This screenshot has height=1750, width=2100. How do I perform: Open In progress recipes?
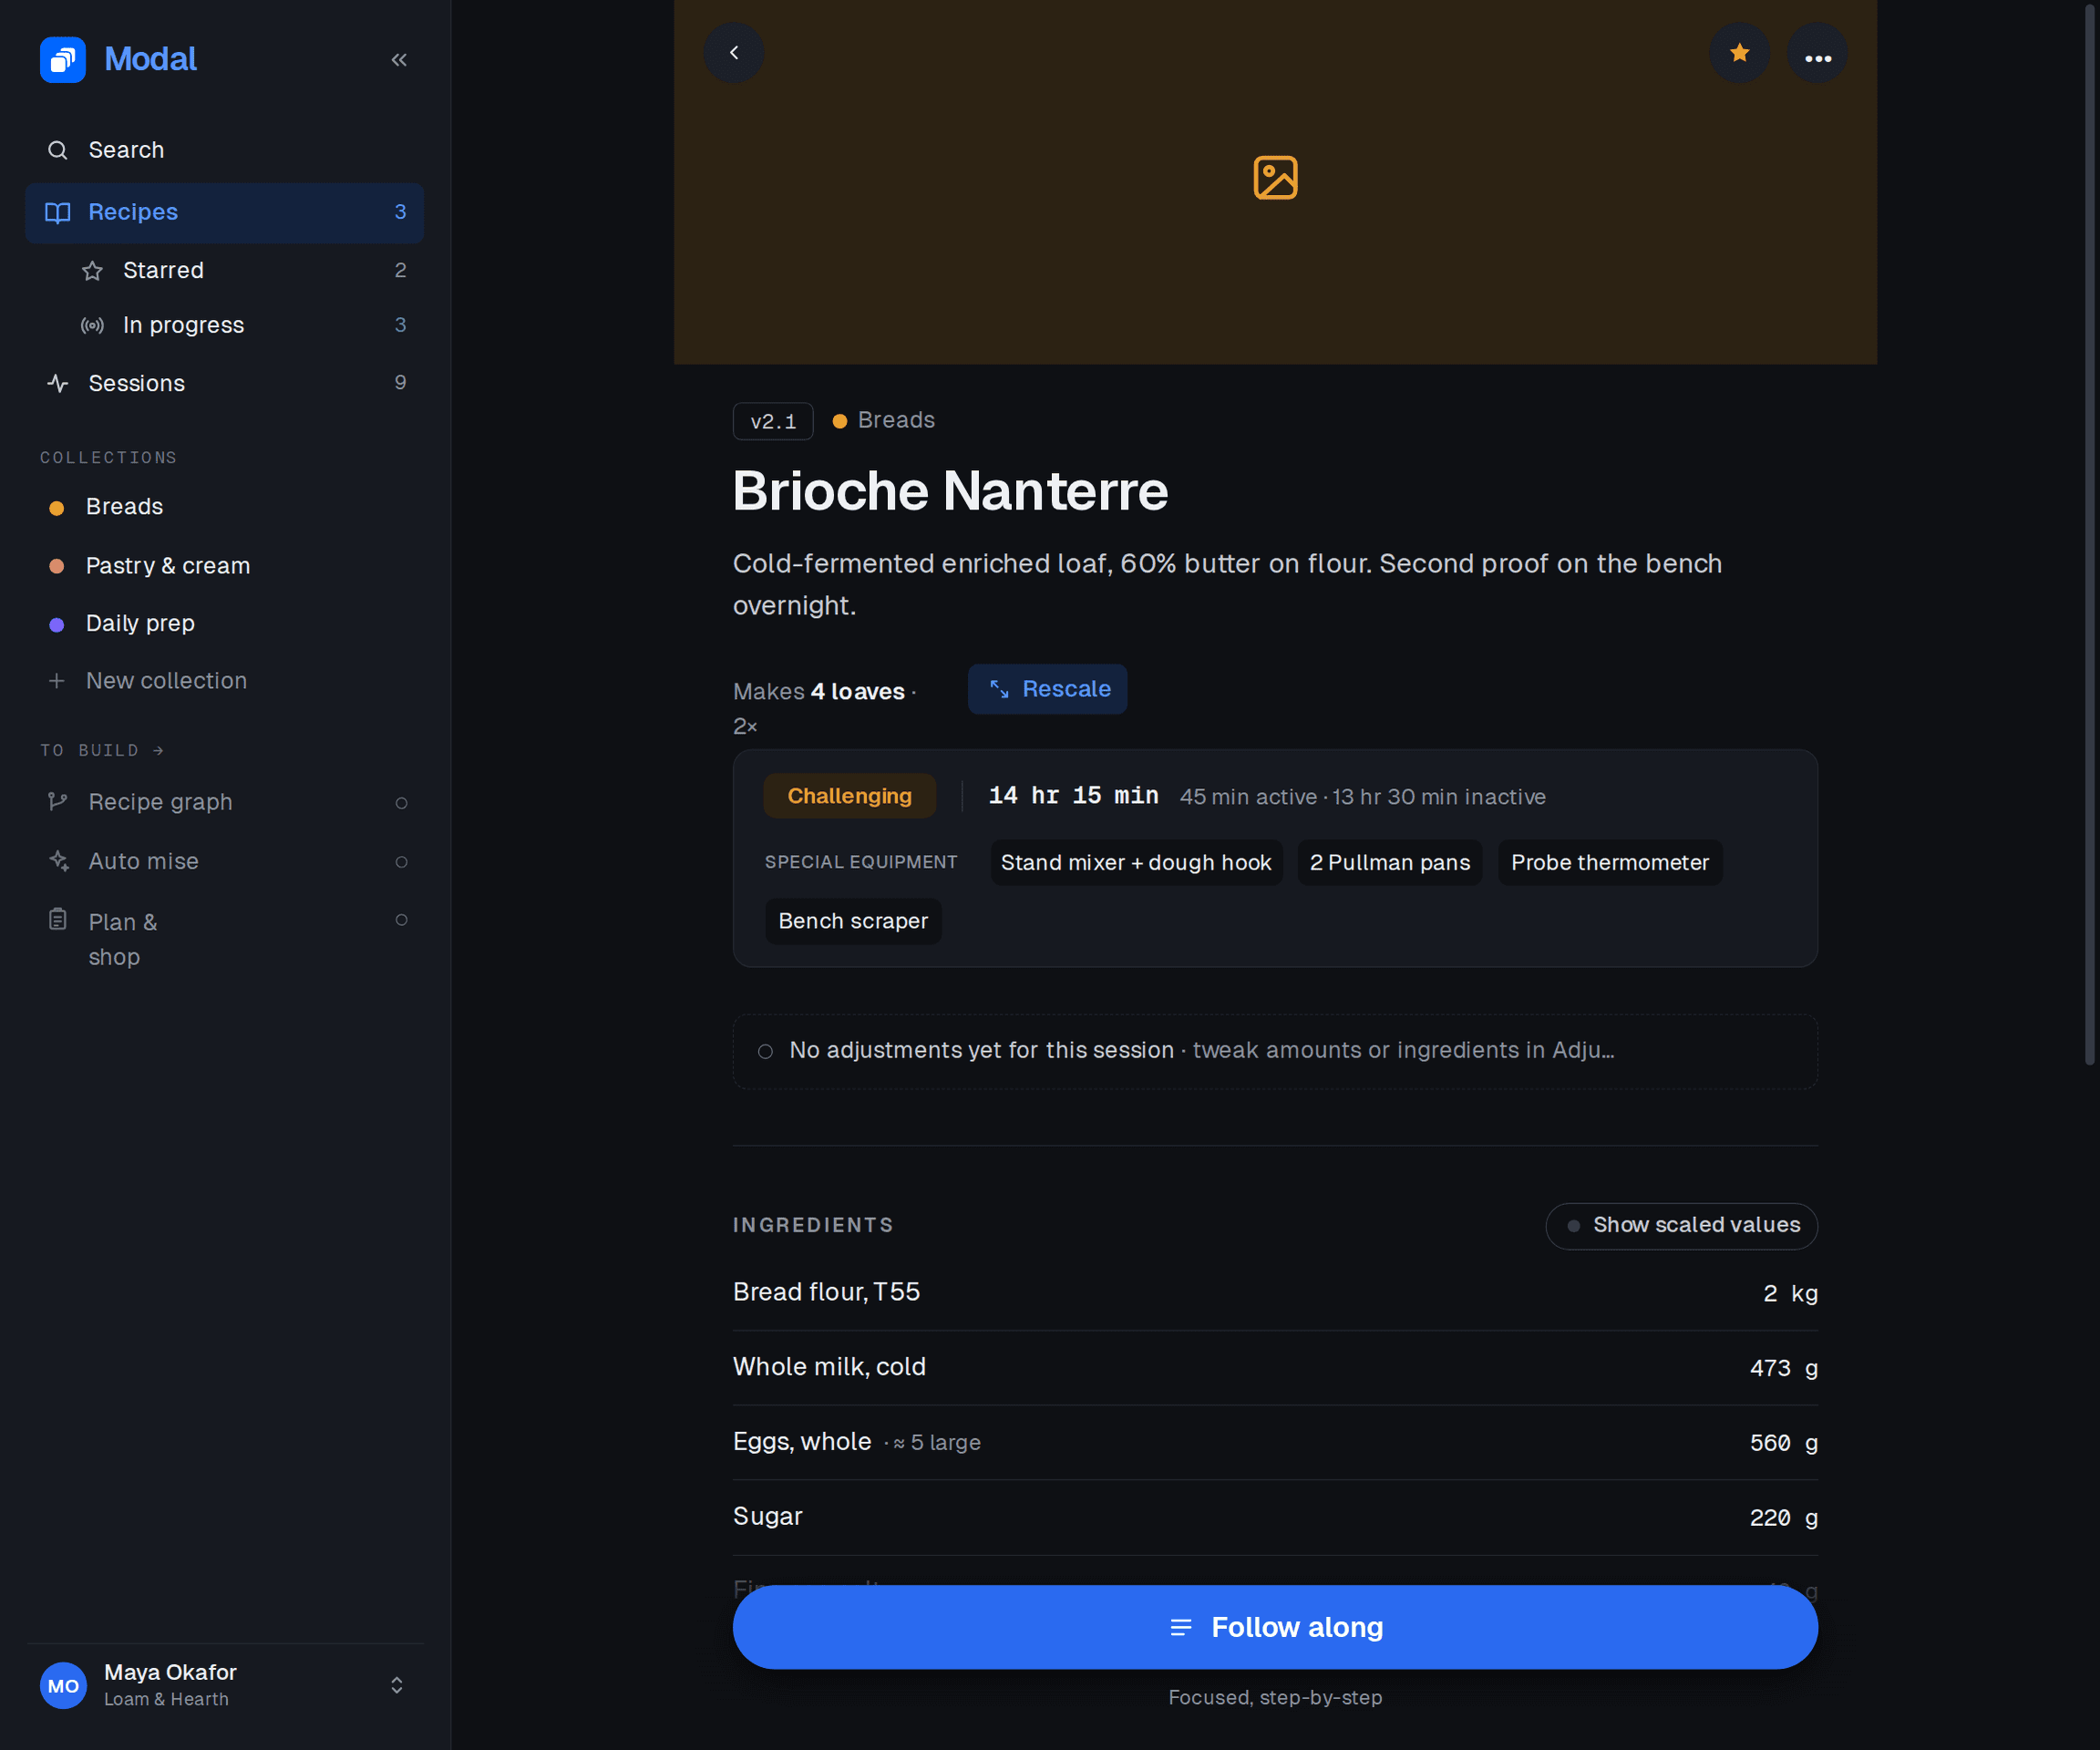click(x=242, y=325)
